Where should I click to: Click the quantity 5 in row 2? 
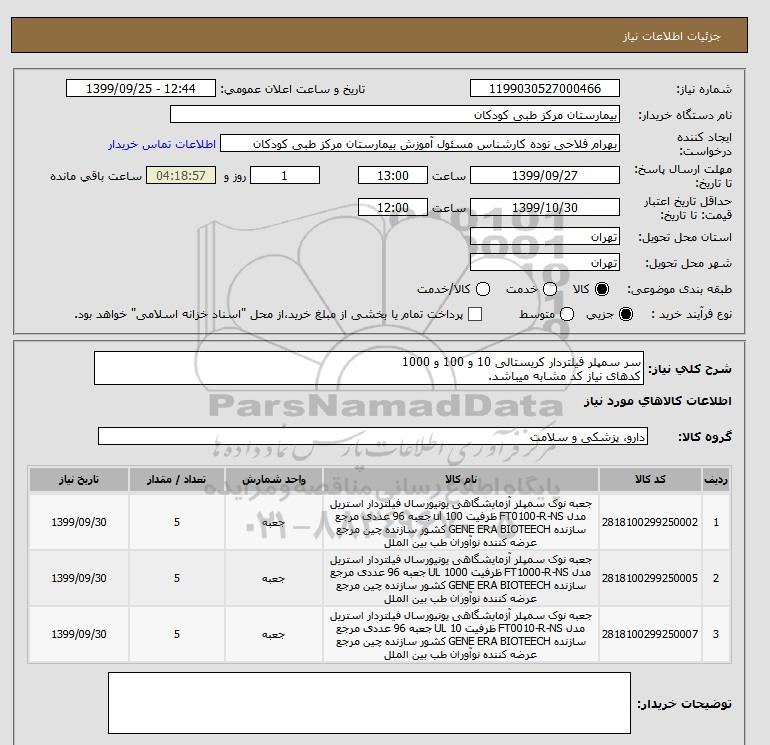(177, 578)
